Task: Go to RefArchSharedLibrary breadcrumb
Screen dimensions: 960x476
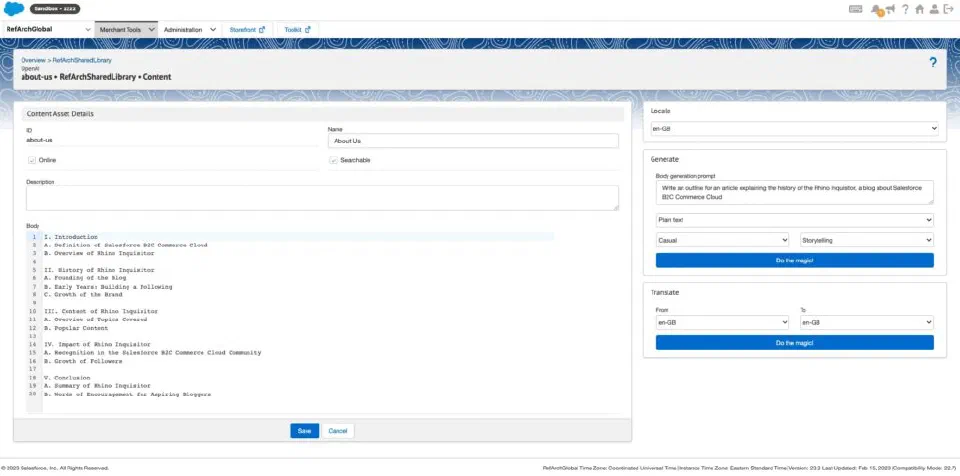Action: pos(81,61)
